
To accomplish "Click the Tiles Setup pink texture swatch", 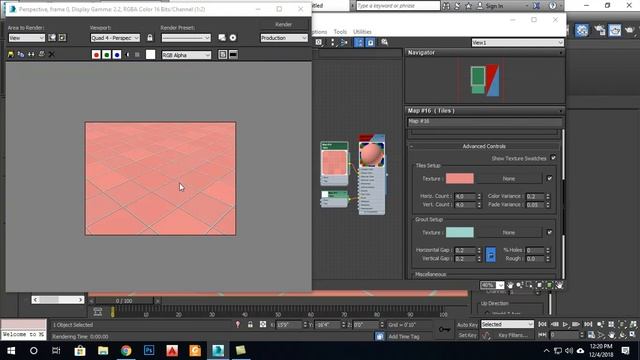I will click(460, 178).
